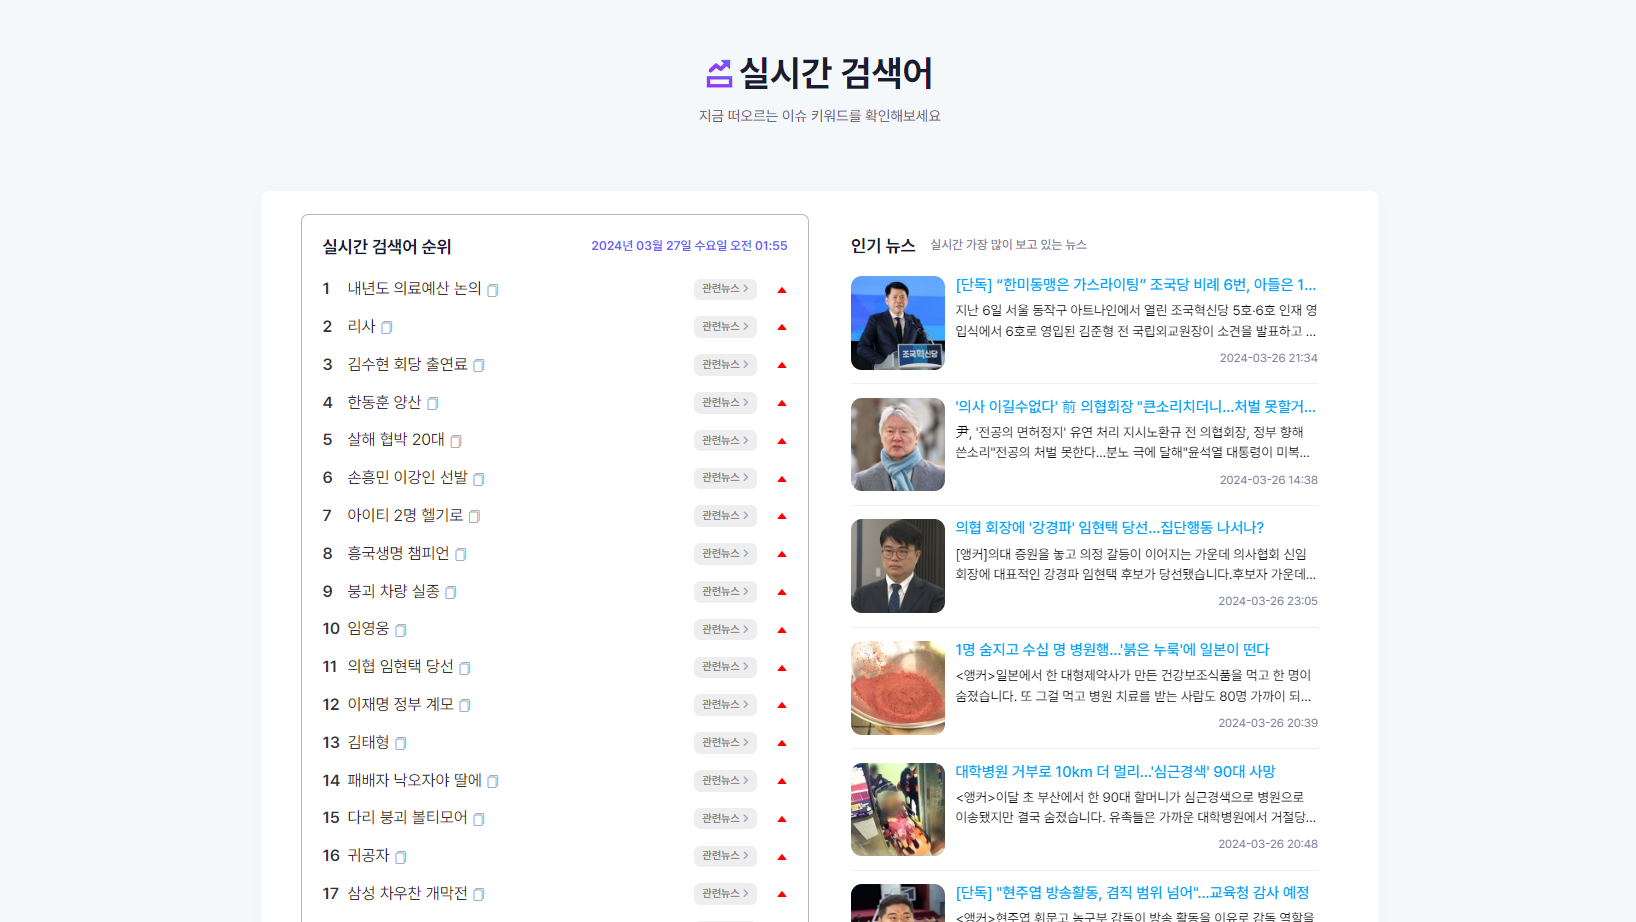1636x922 pixels.
Task: Open related news for "붕괴 차량 실종"
Action: (x=725, y=591)
